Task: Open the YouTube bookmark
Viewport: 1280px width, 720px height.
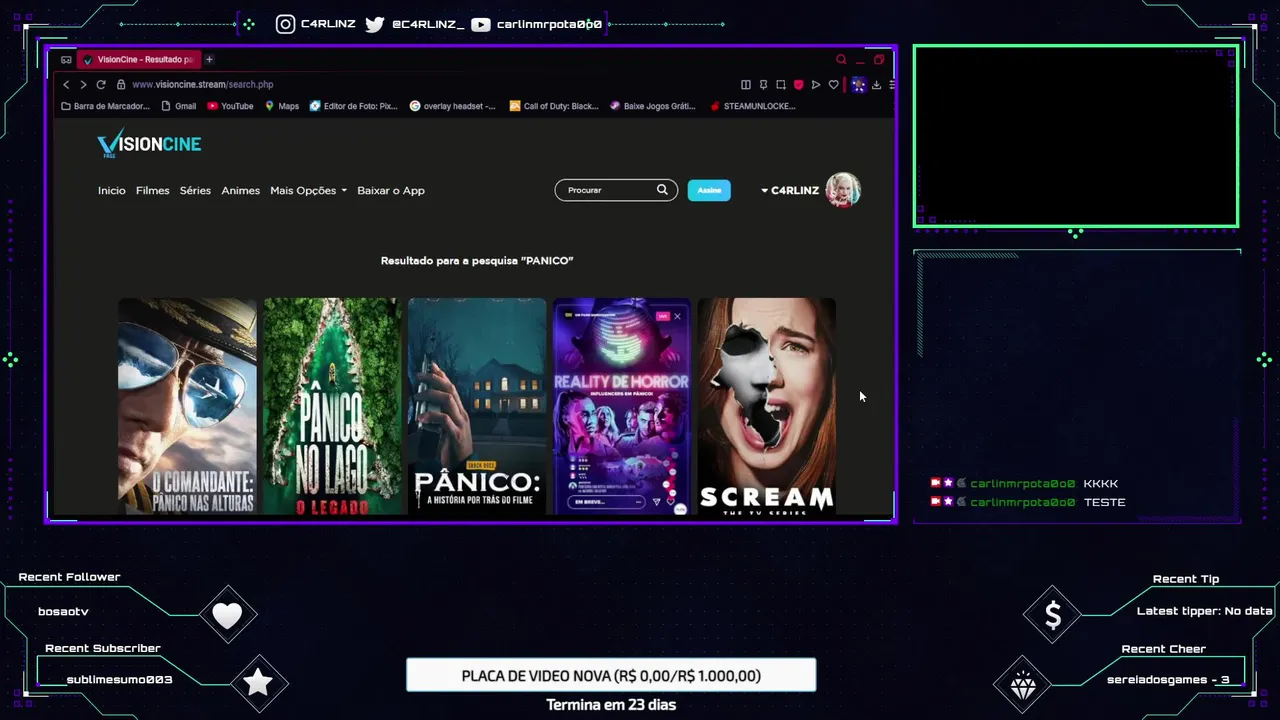Action: pyautogui.click(x=230, y=106)
